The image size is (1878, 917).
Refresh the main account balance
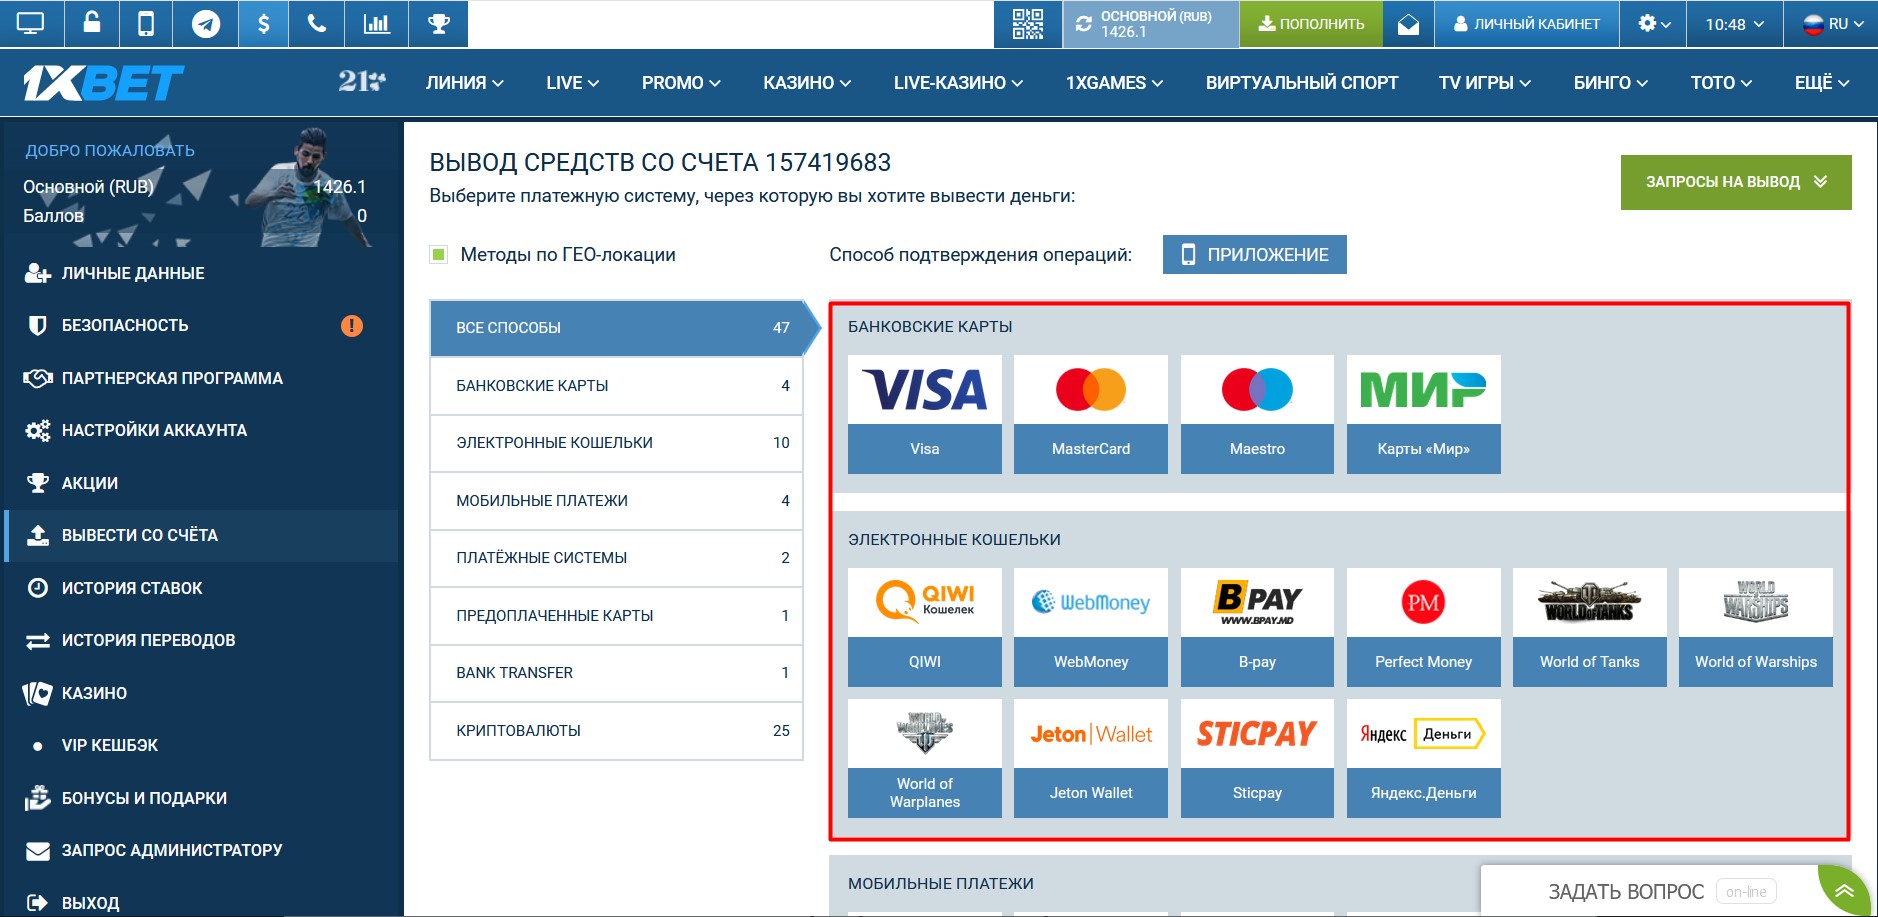tap(1084, 24)
